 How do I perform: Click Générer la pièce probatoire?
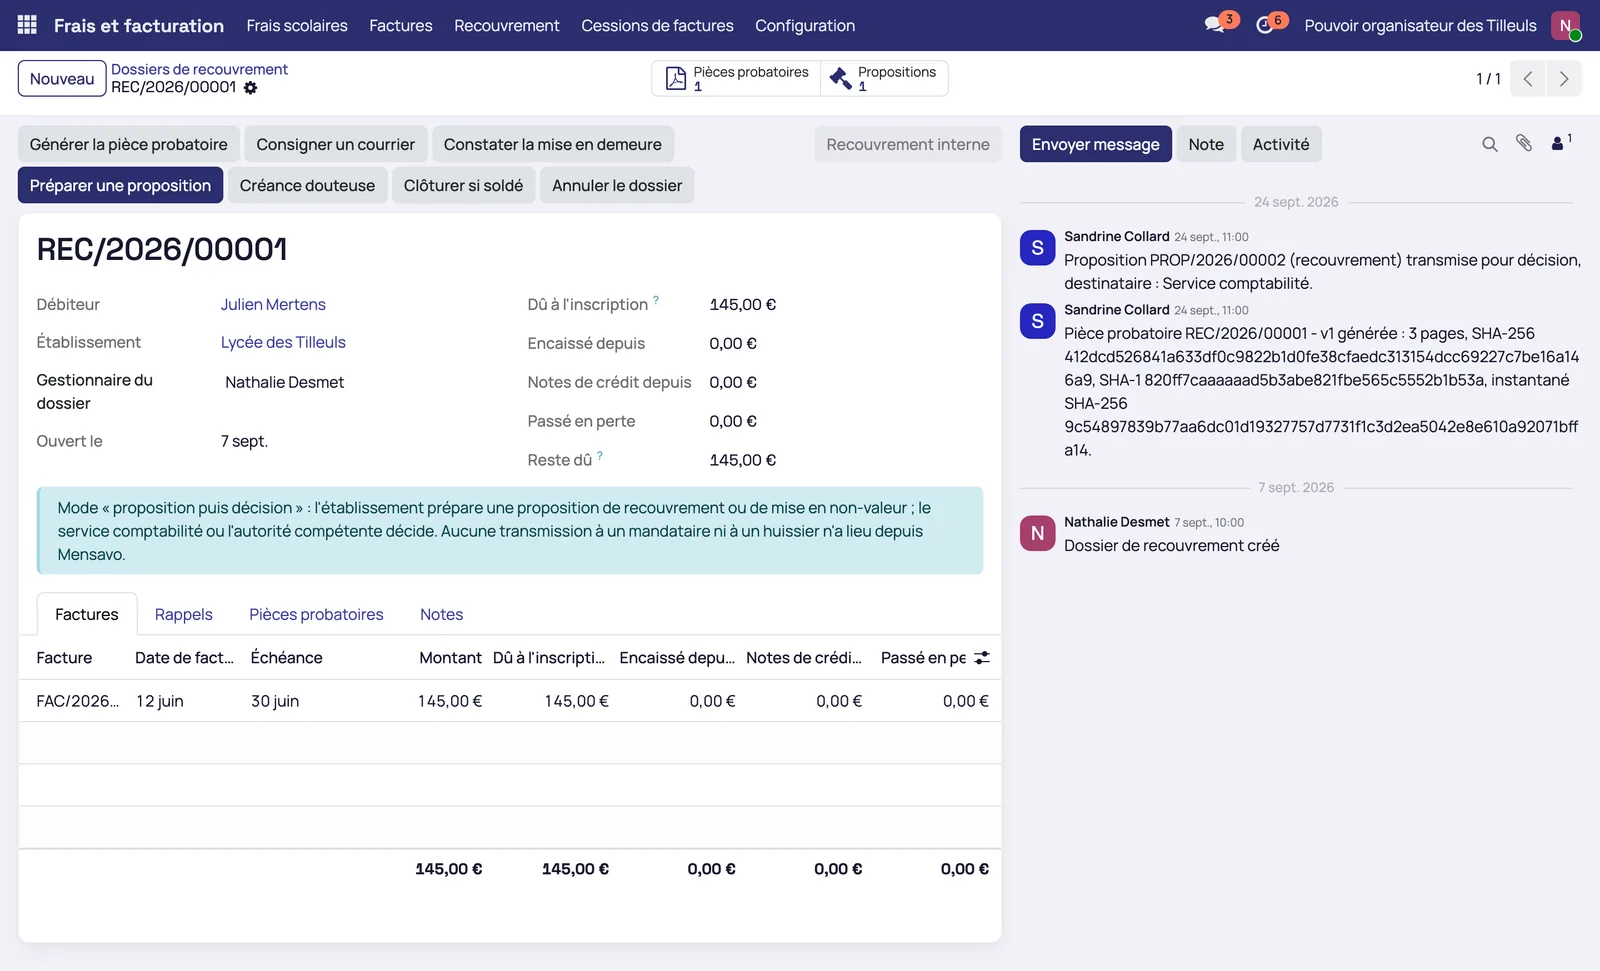pos(129,144)
